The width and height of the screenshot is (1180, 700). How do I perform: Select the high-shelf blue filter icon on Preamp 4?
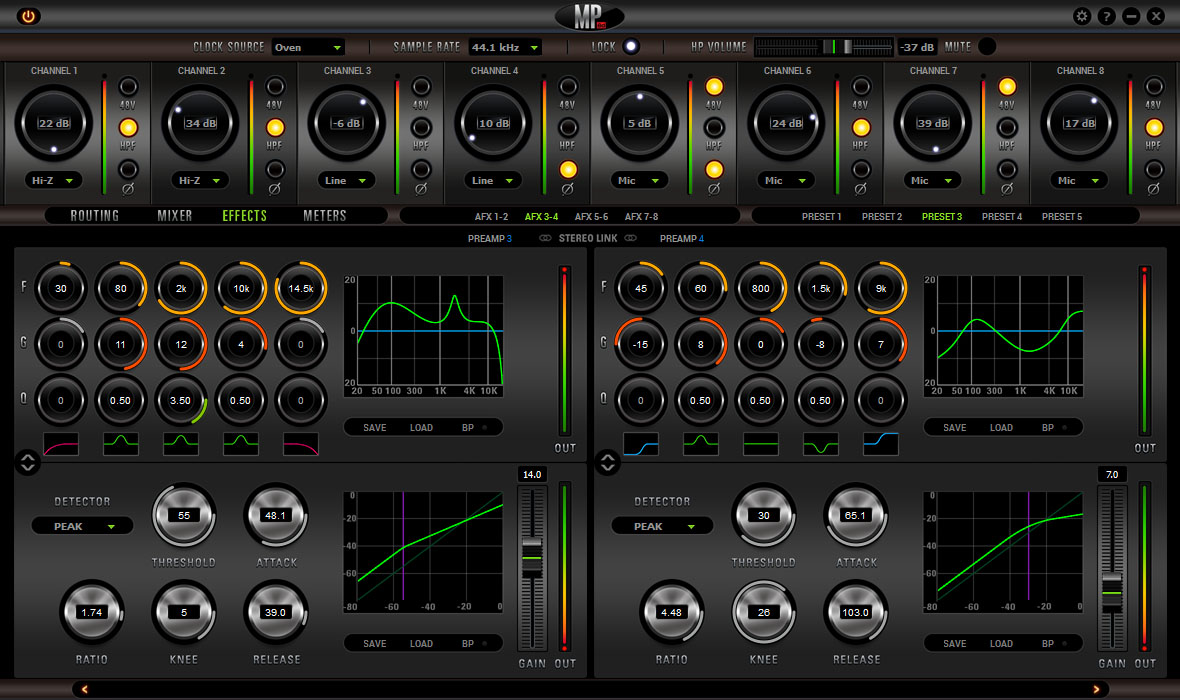[880, 444]
